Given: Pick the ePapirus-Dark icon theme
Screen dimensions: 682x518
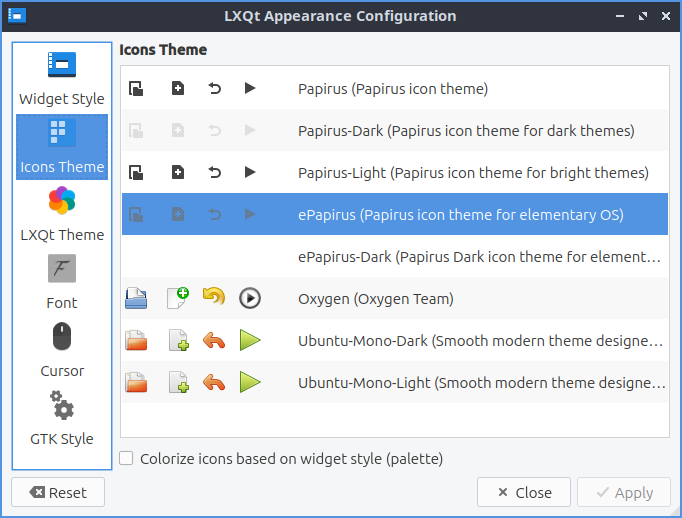Looking at the screenshot, I should [480, 257].
